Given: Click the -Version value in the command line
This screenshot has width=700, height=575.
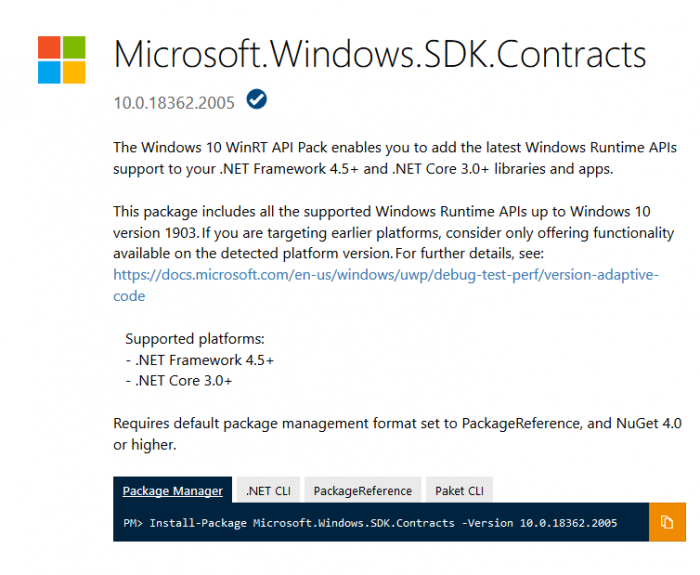Looking at the screenshot, I should coord(567,523).
